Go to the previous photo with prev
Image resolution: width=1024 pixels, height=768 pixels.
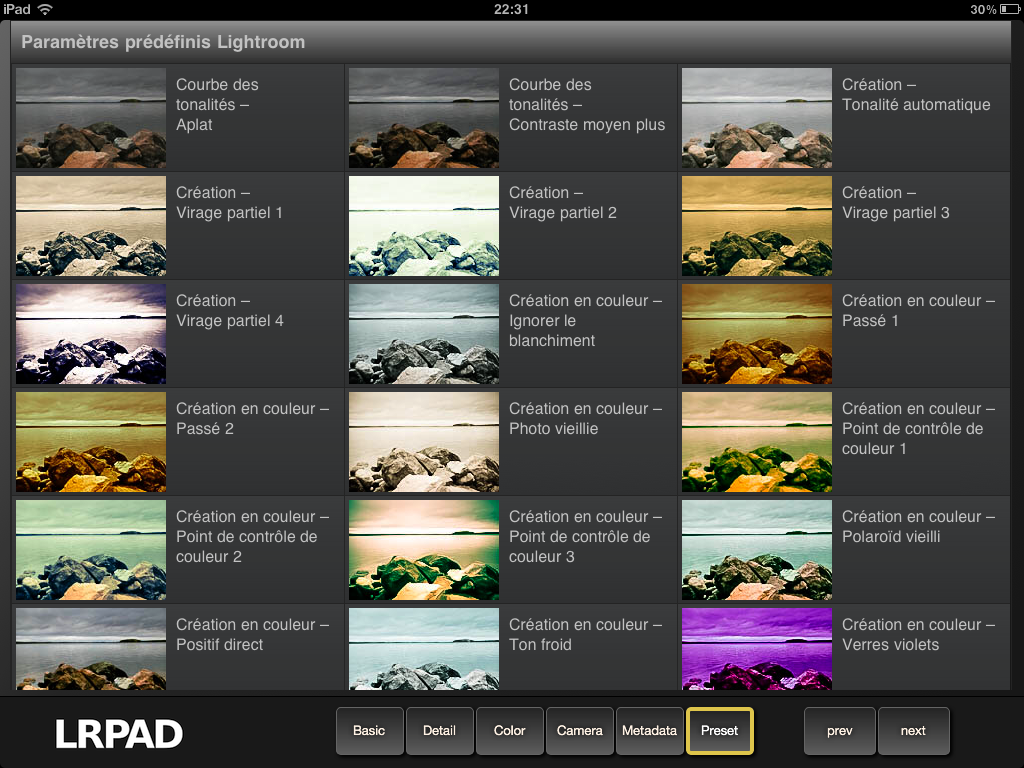coord(839,731)
